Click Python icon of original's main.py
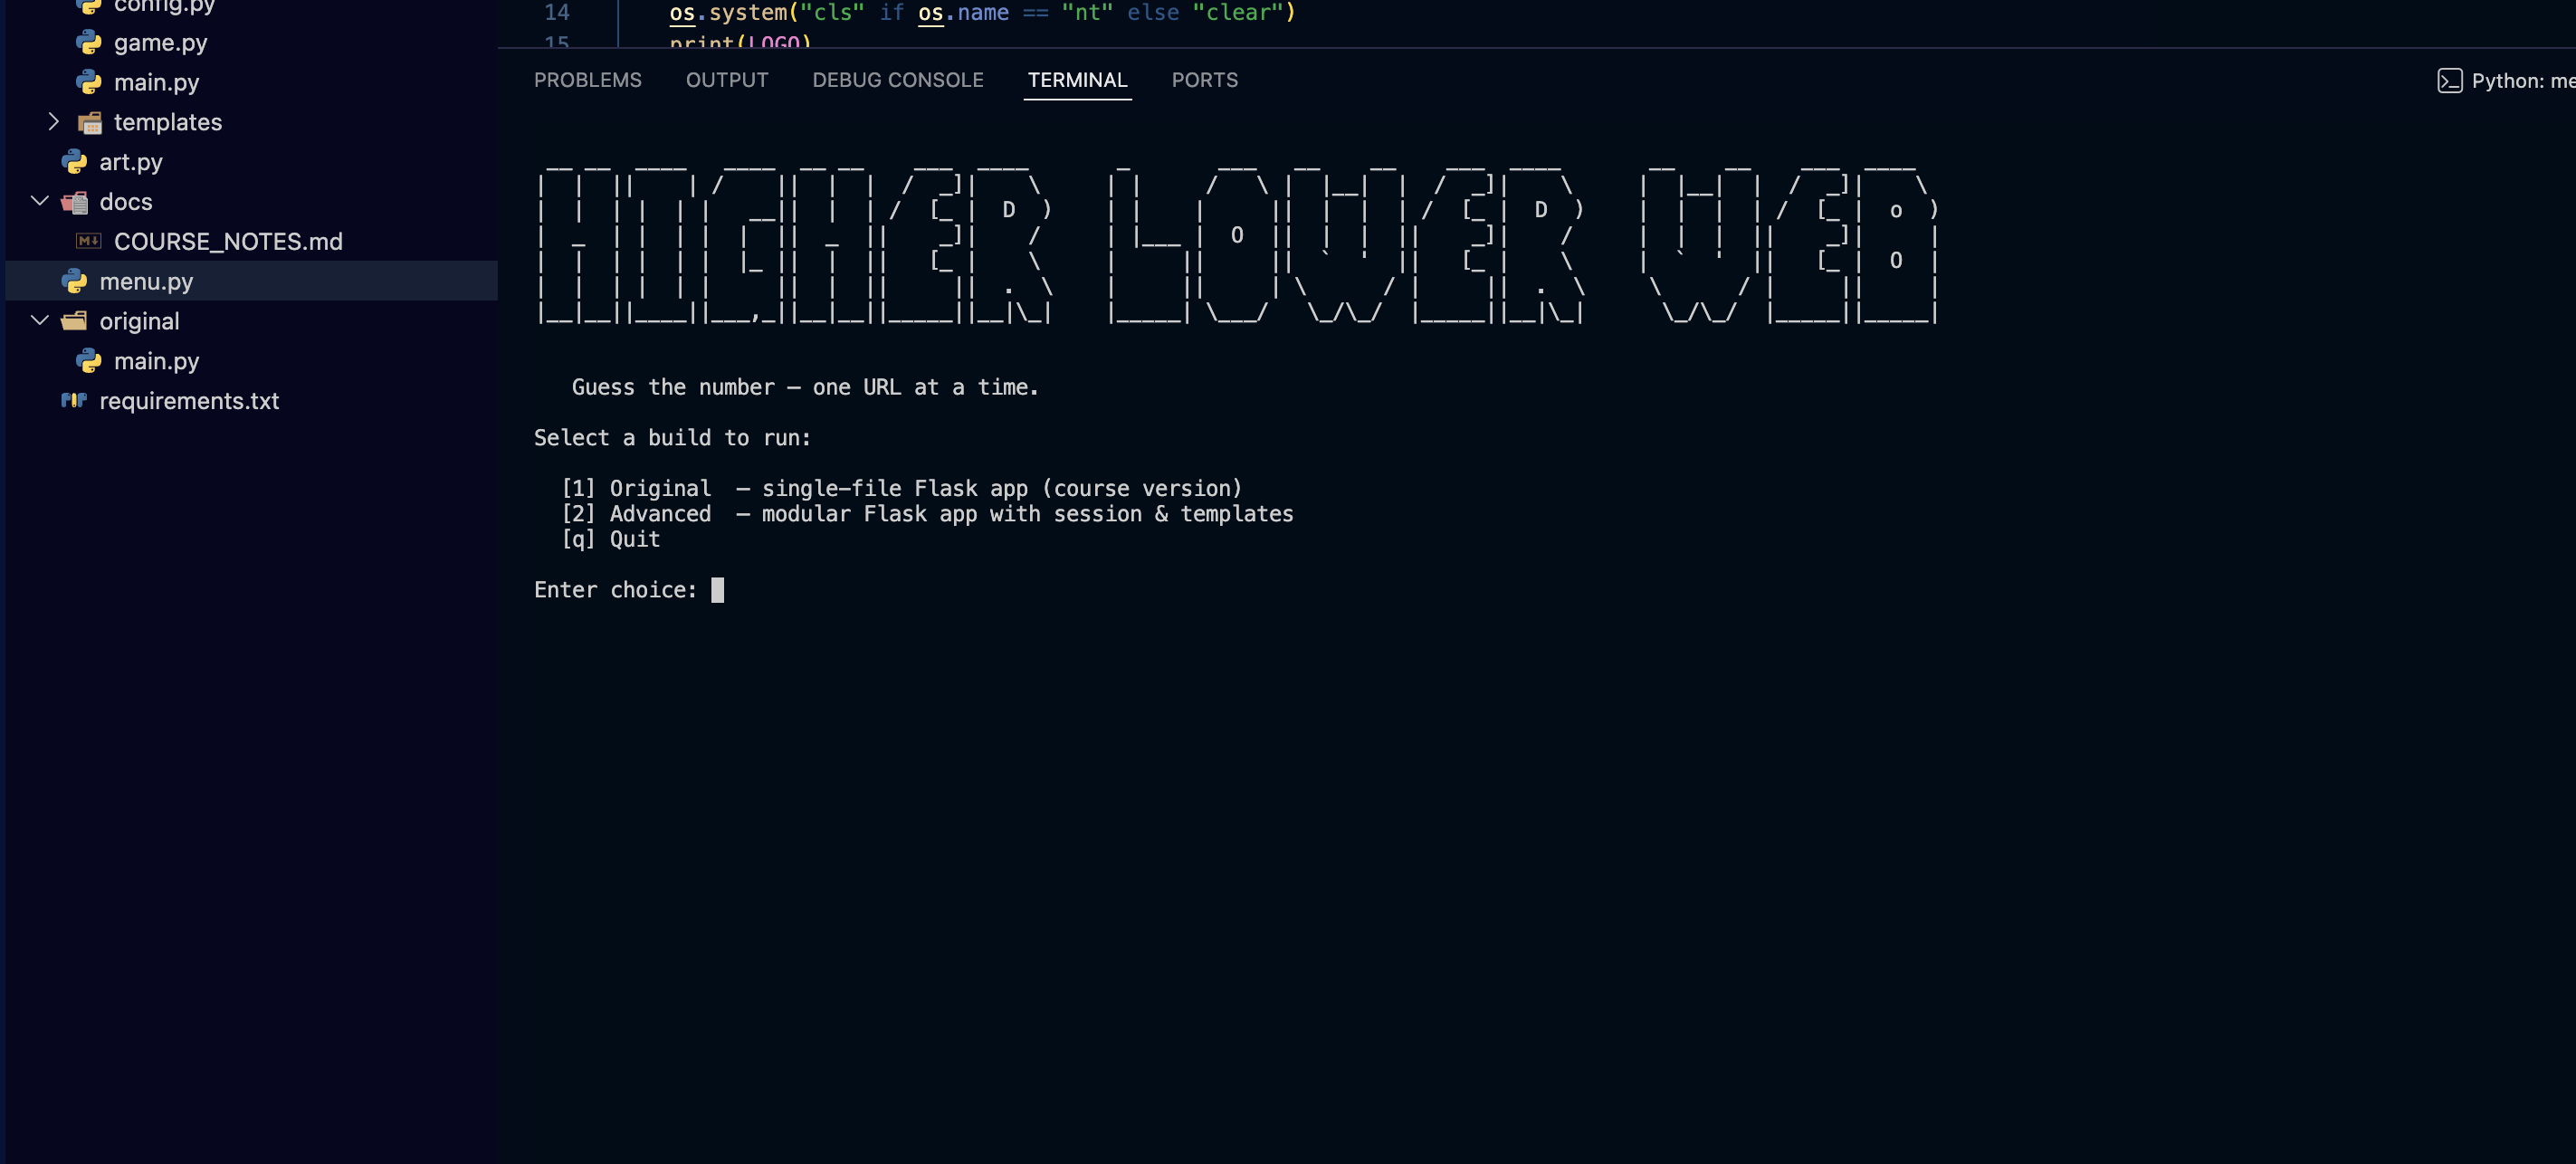This screenshot has height=1164, width=2576. pos(89,361)
